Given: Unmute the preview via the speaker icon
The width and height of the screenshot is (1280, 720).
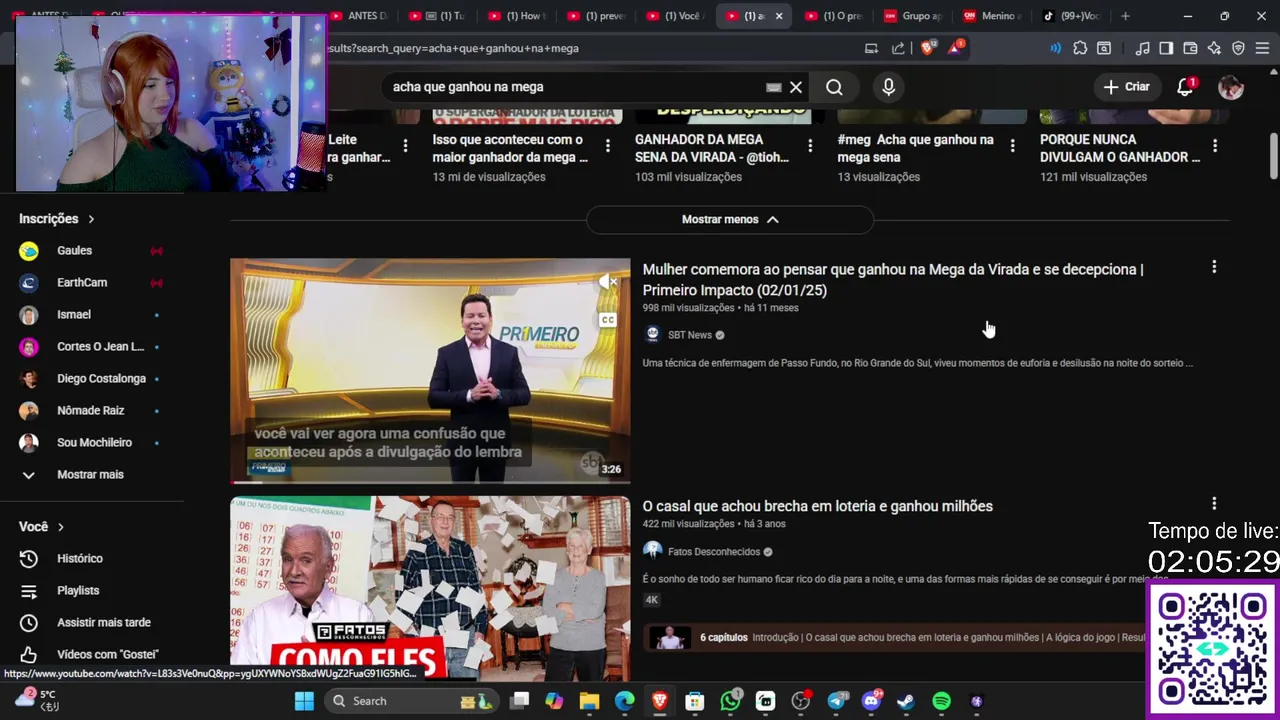Looking at the screenshot, I should (x=608, y=283).
